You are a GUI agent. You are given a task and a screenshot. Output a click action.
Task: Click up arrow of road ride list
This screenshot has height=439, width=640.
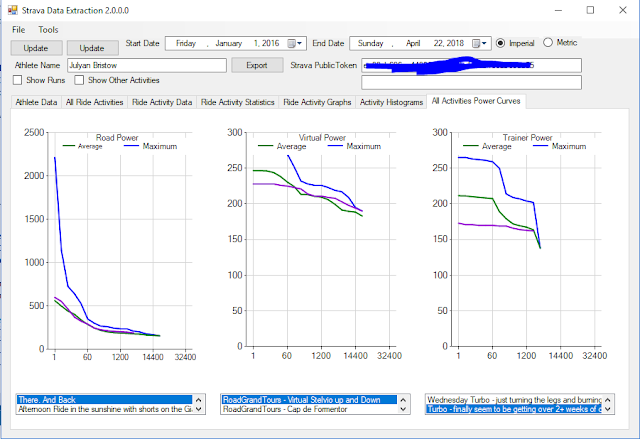tap(199, 400)
